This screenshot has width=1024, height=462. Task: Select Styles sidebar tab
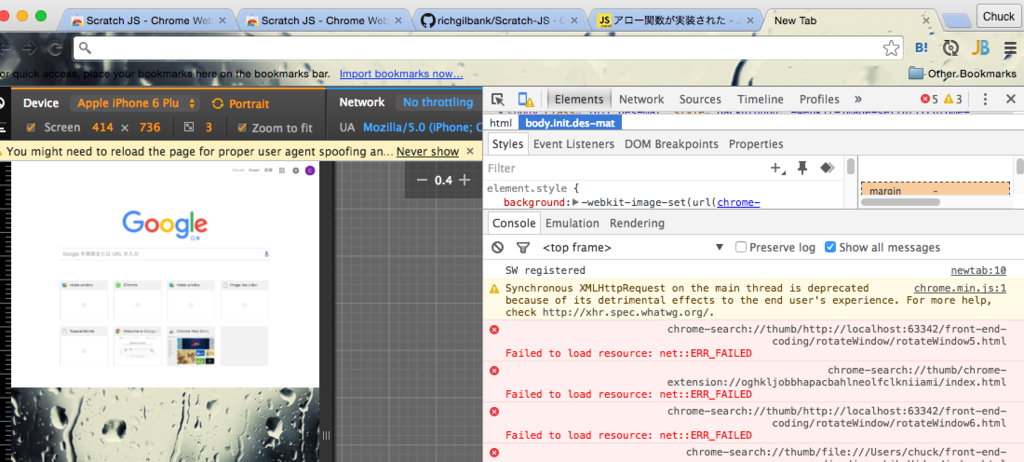507,144
